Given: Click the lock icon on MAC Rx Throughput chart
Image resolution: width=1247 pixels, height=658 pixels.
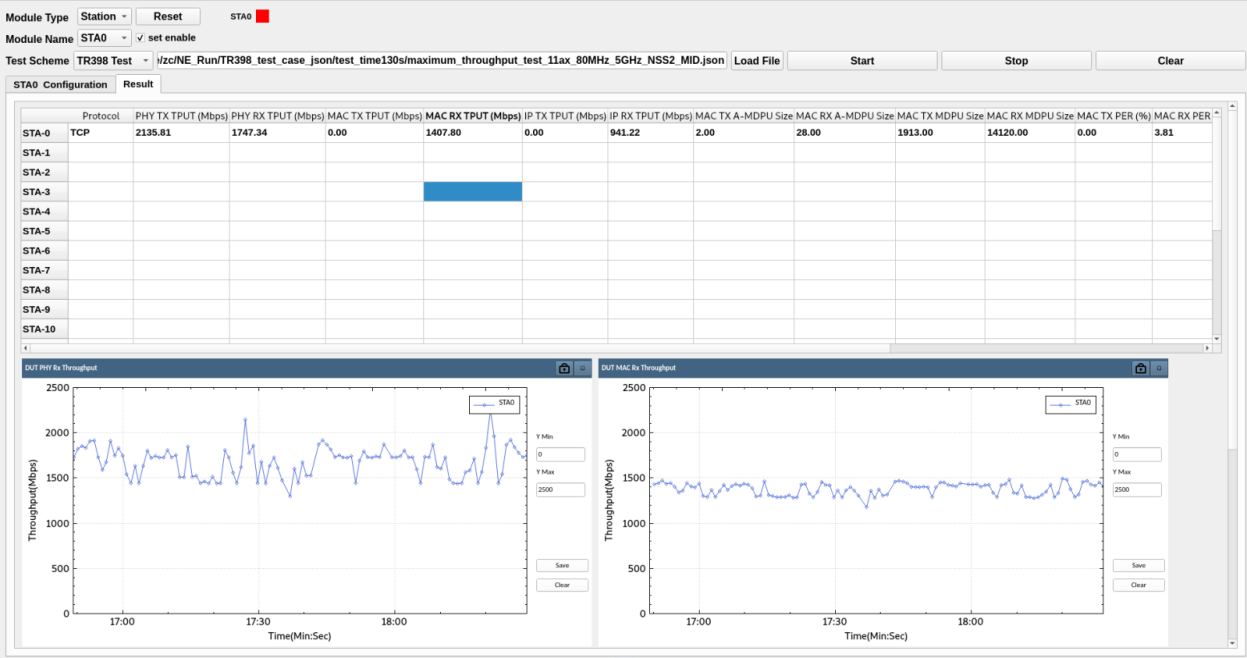Looking at the screenshot, I should (x=1140, y=368).
